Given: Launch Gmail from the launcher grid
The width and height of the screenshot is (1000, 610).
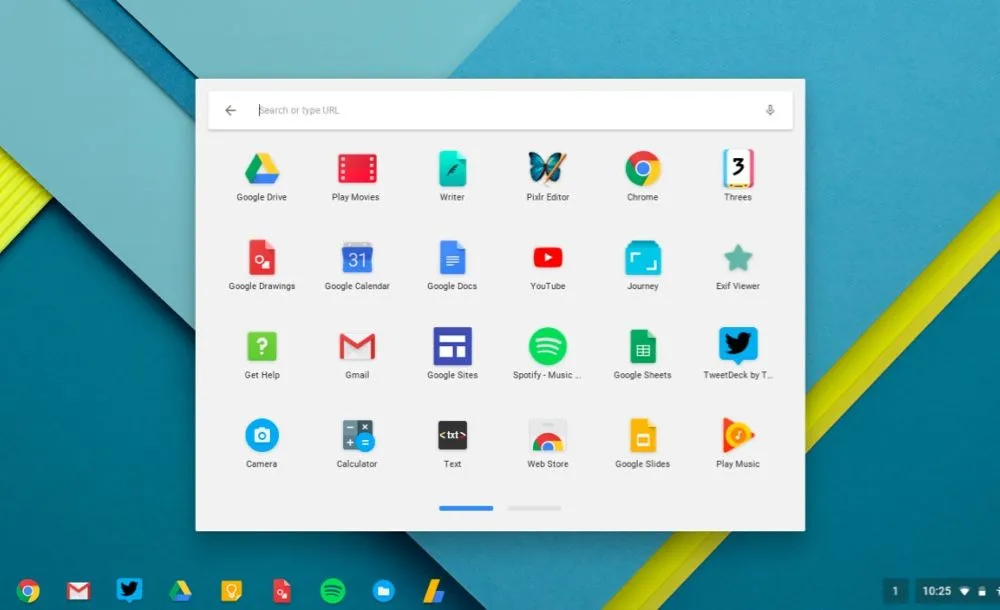Looking at the screenshot, I should pyautogui.click(x=357, y=346).
